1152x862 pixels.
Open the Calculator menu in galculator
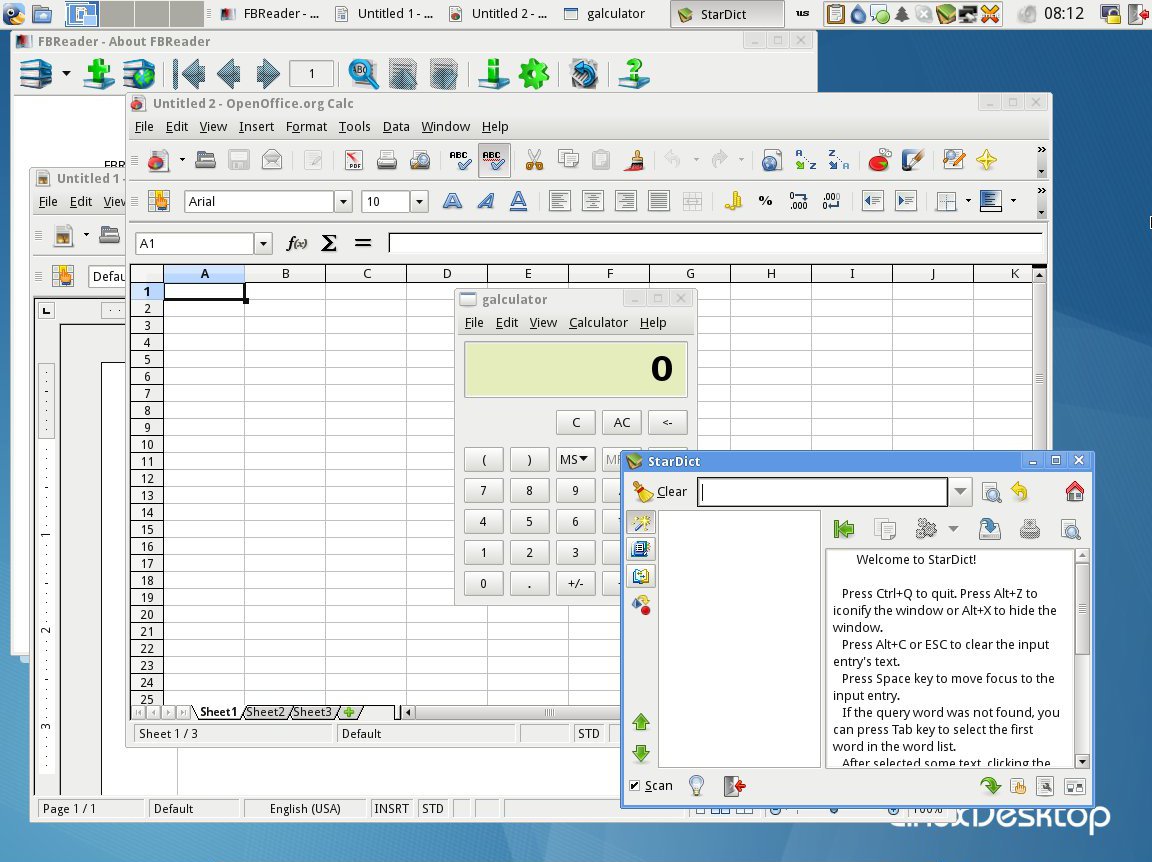click(x=598, y=323)
